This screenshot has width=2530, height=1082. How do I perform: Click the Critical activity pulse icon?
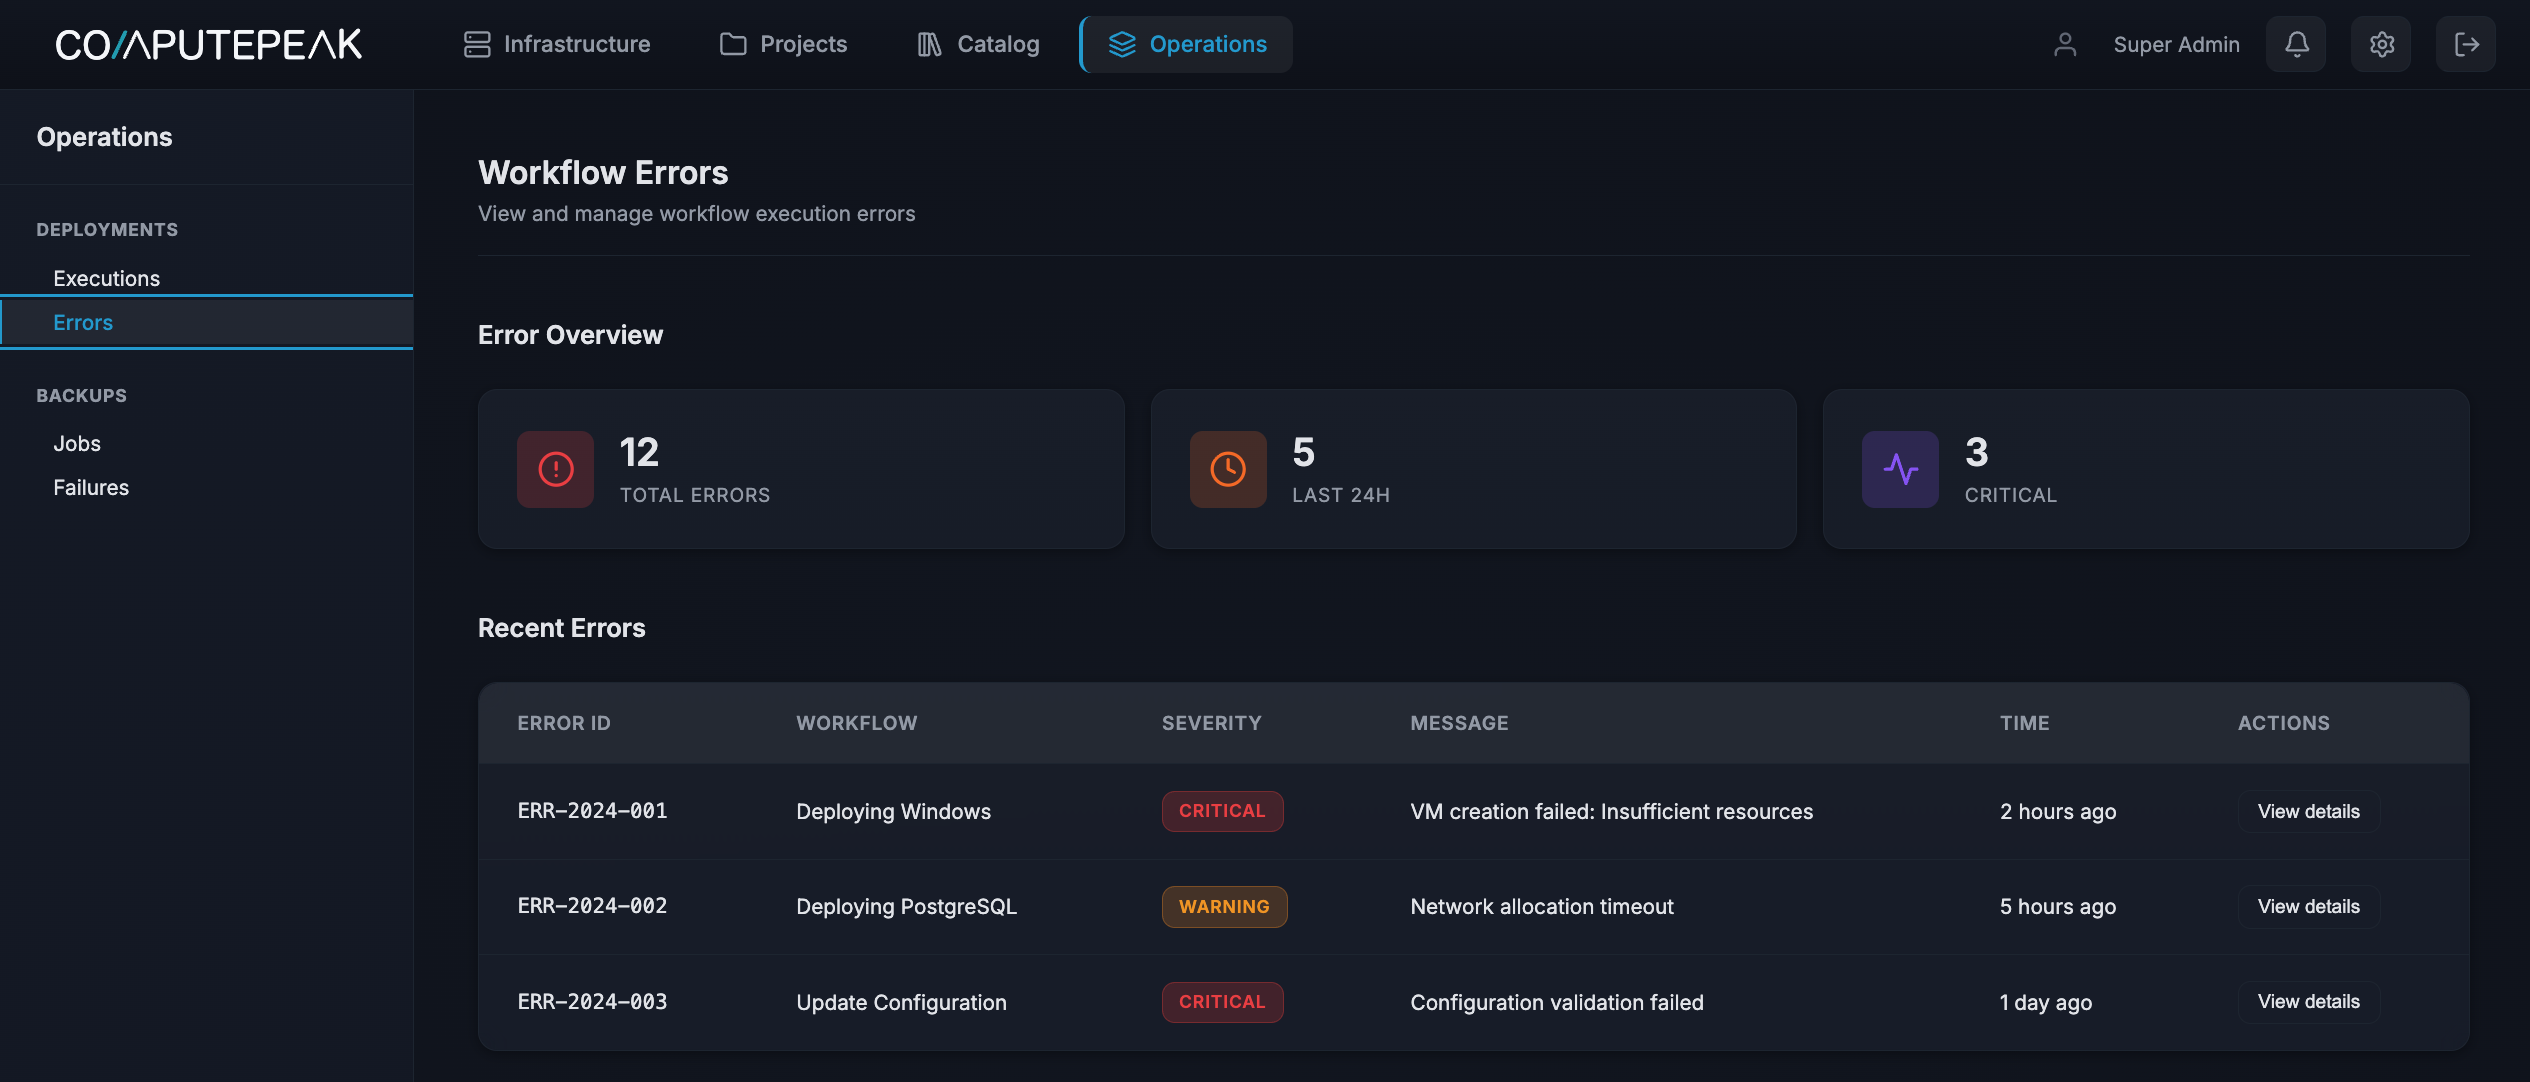pos(1899,468)
